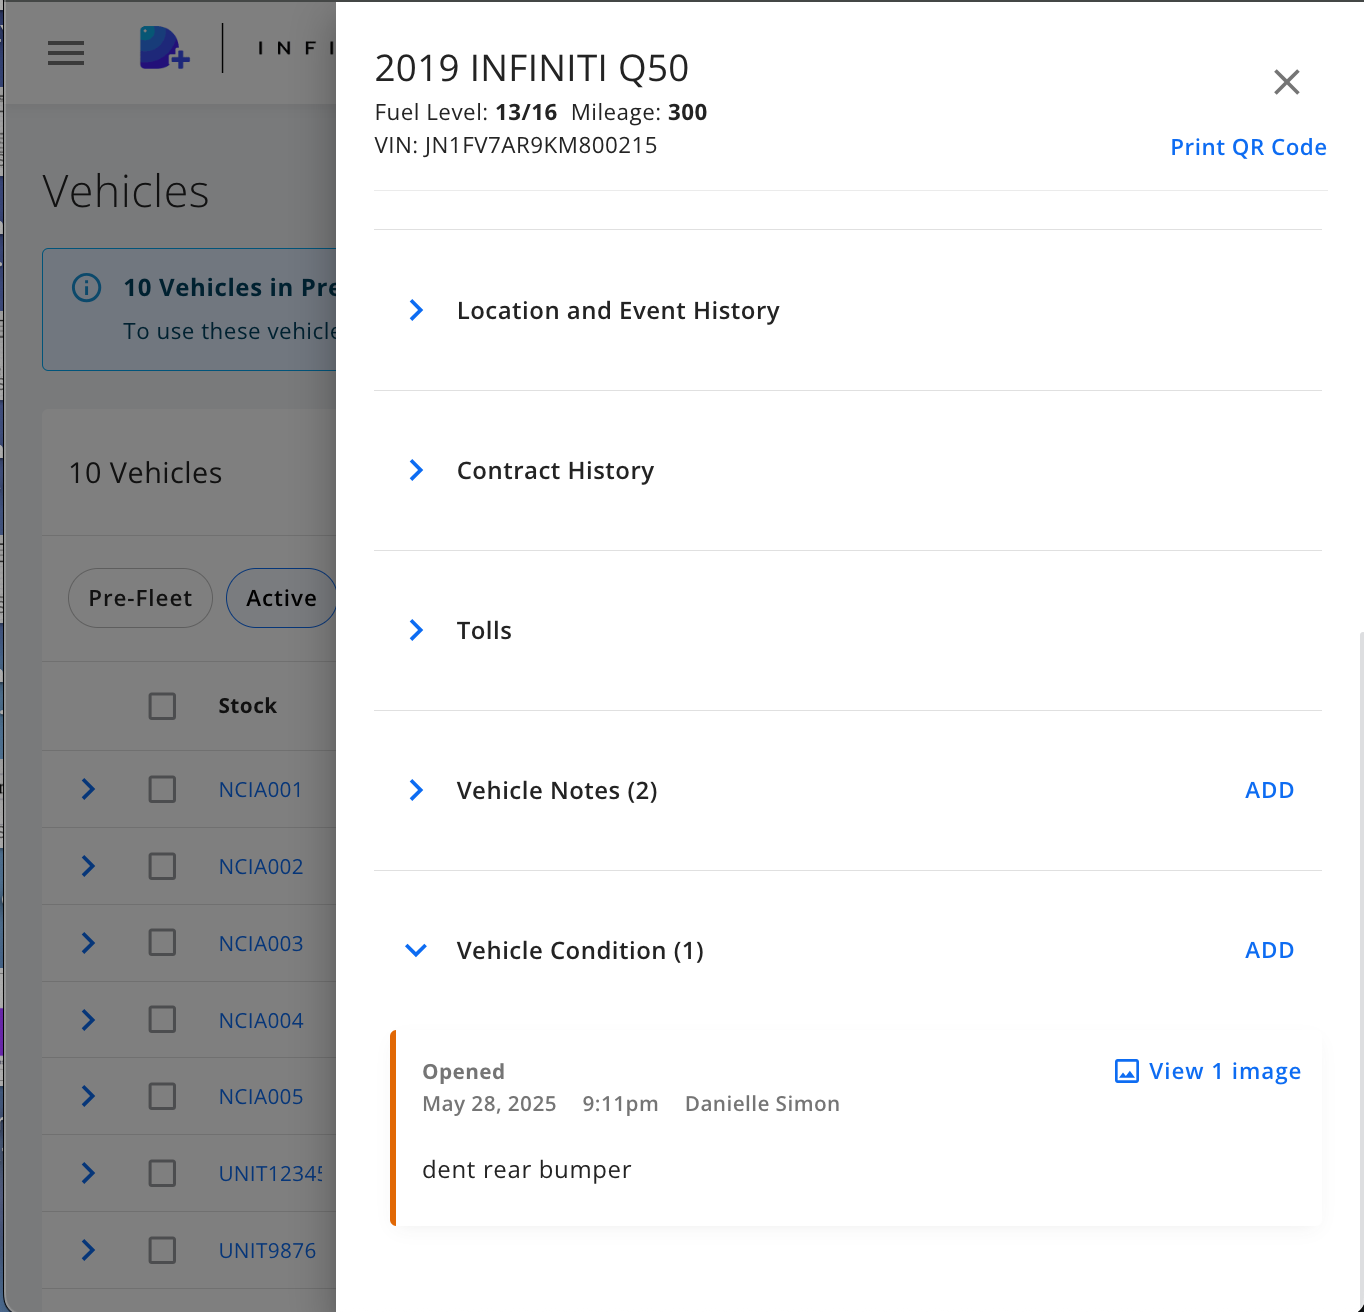
Task: Click the VIN JN1FV7AR9KM800215 text
Action: [516, 146]
